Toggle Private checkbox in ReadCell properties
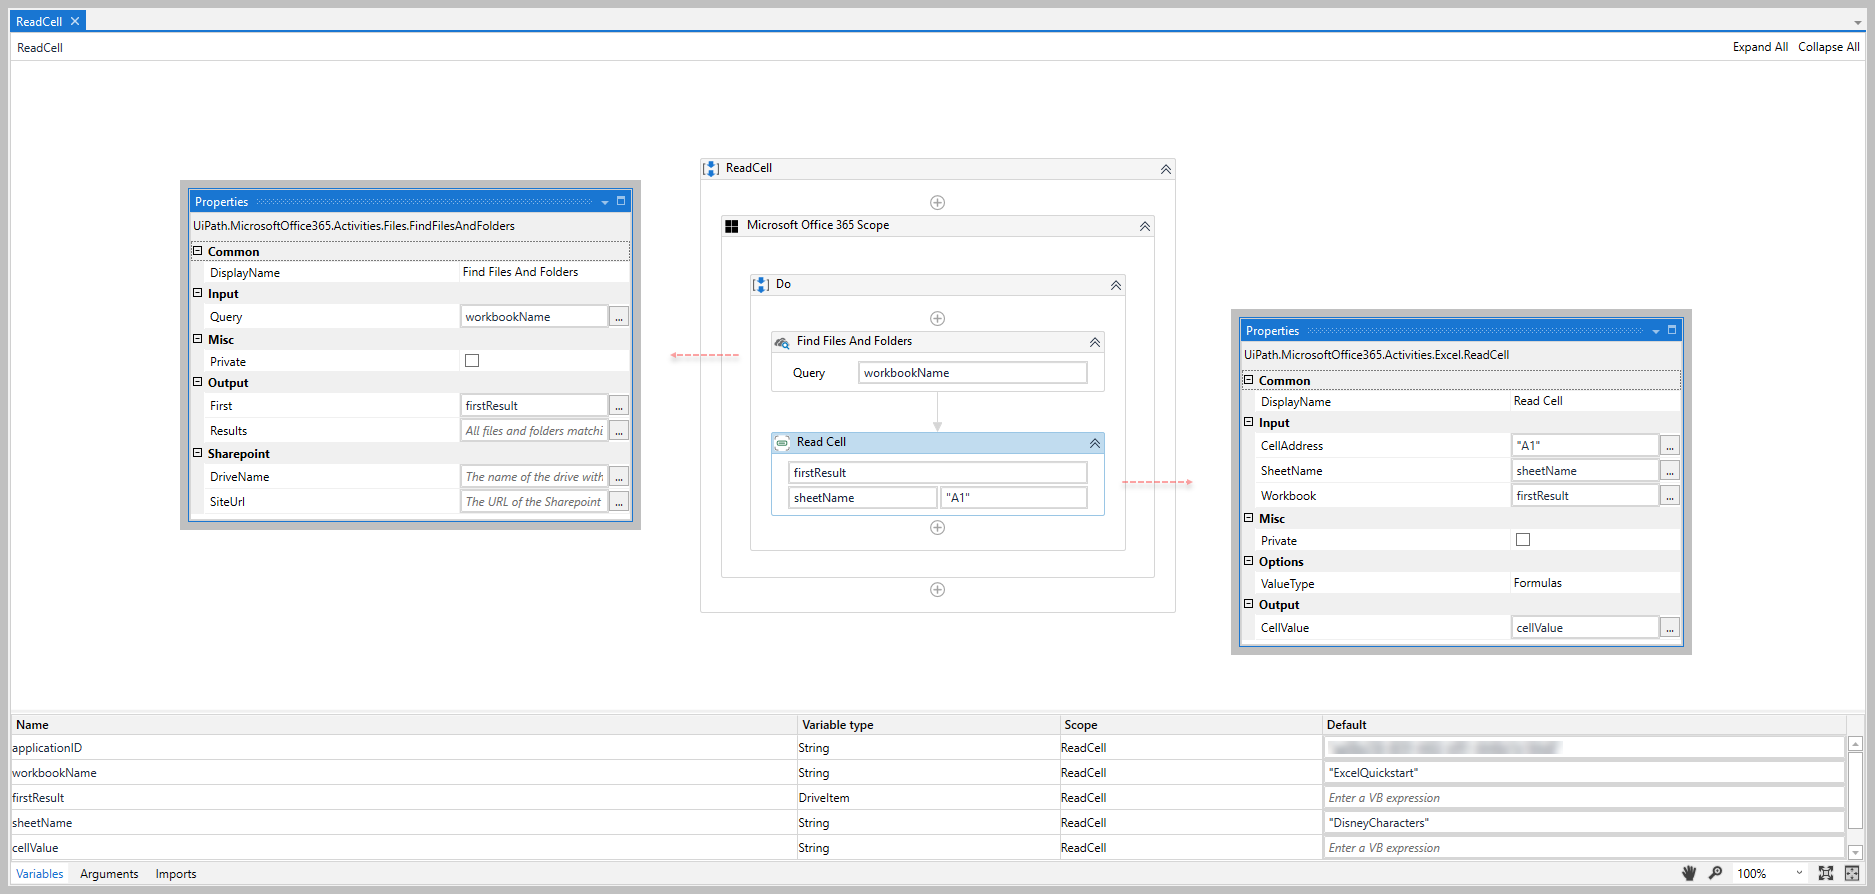The width and height of the screenshot is (1875, 894). click(1523, 540)
